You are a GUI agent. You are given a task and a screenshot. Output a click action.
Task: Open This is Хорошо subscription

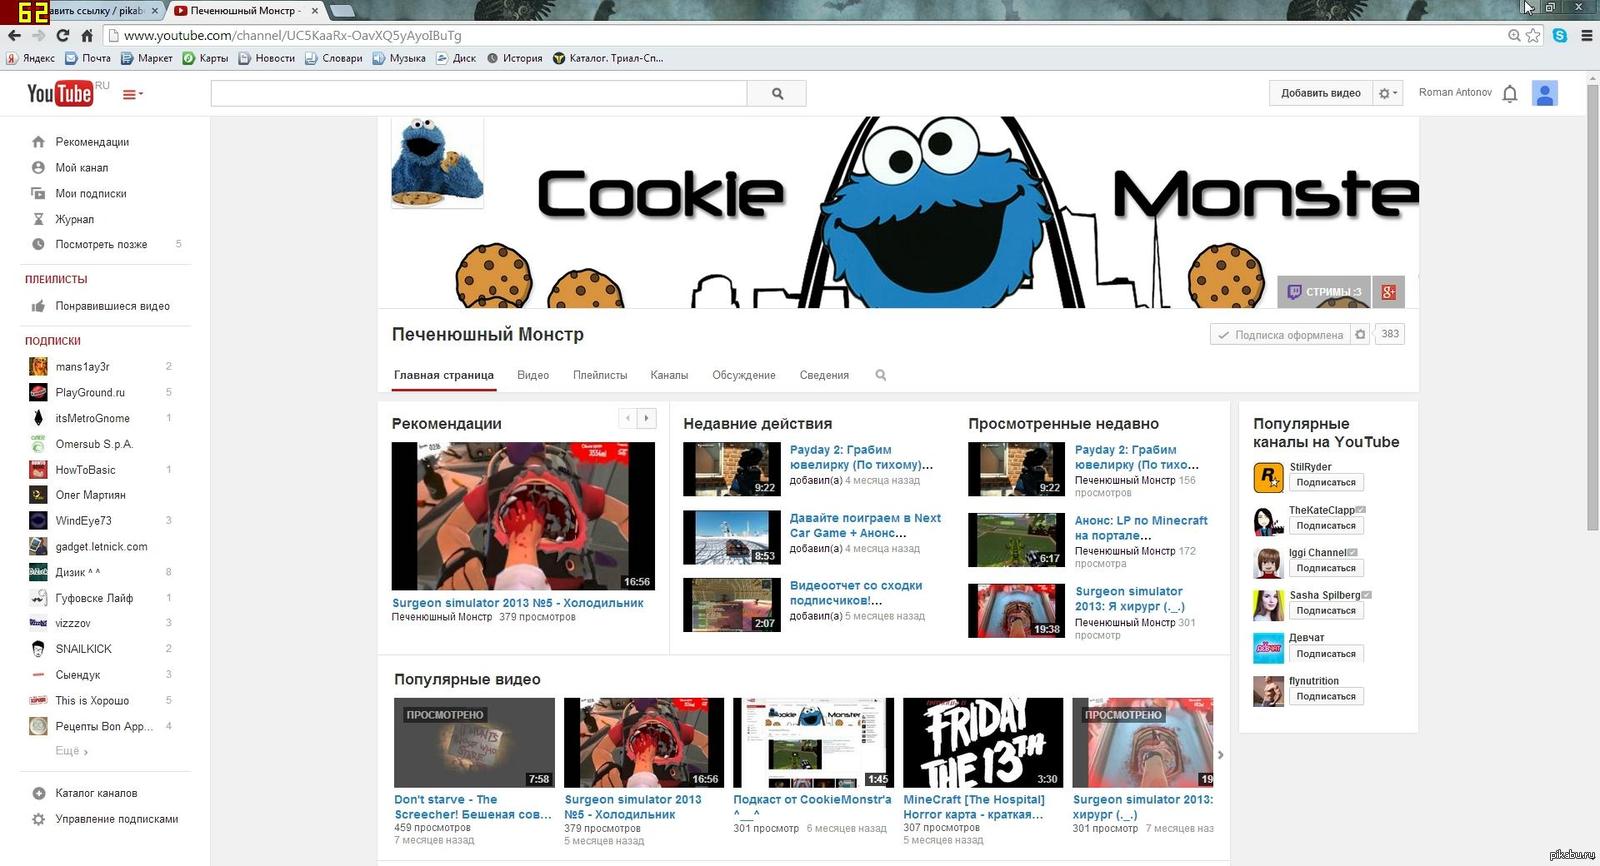92,701
